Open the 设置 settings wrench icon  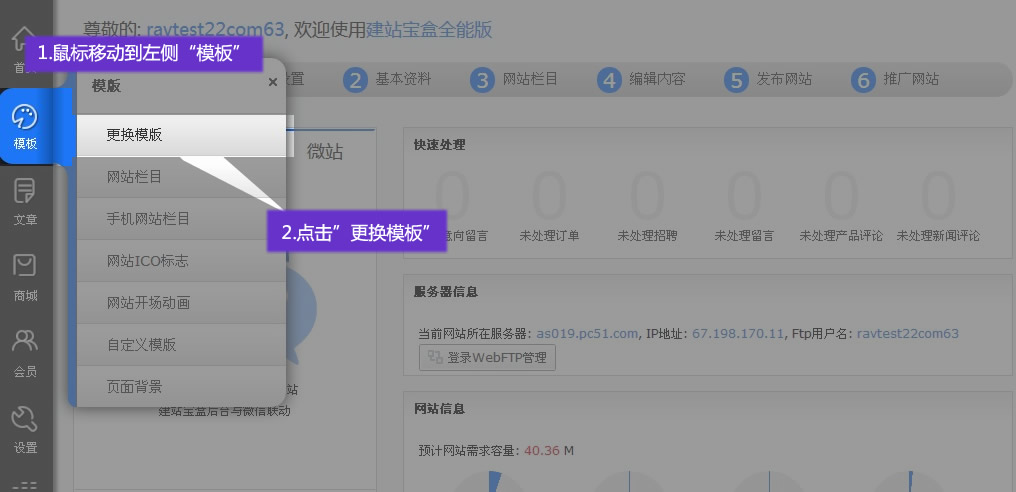pyautogui.click(x=25, y=429)
